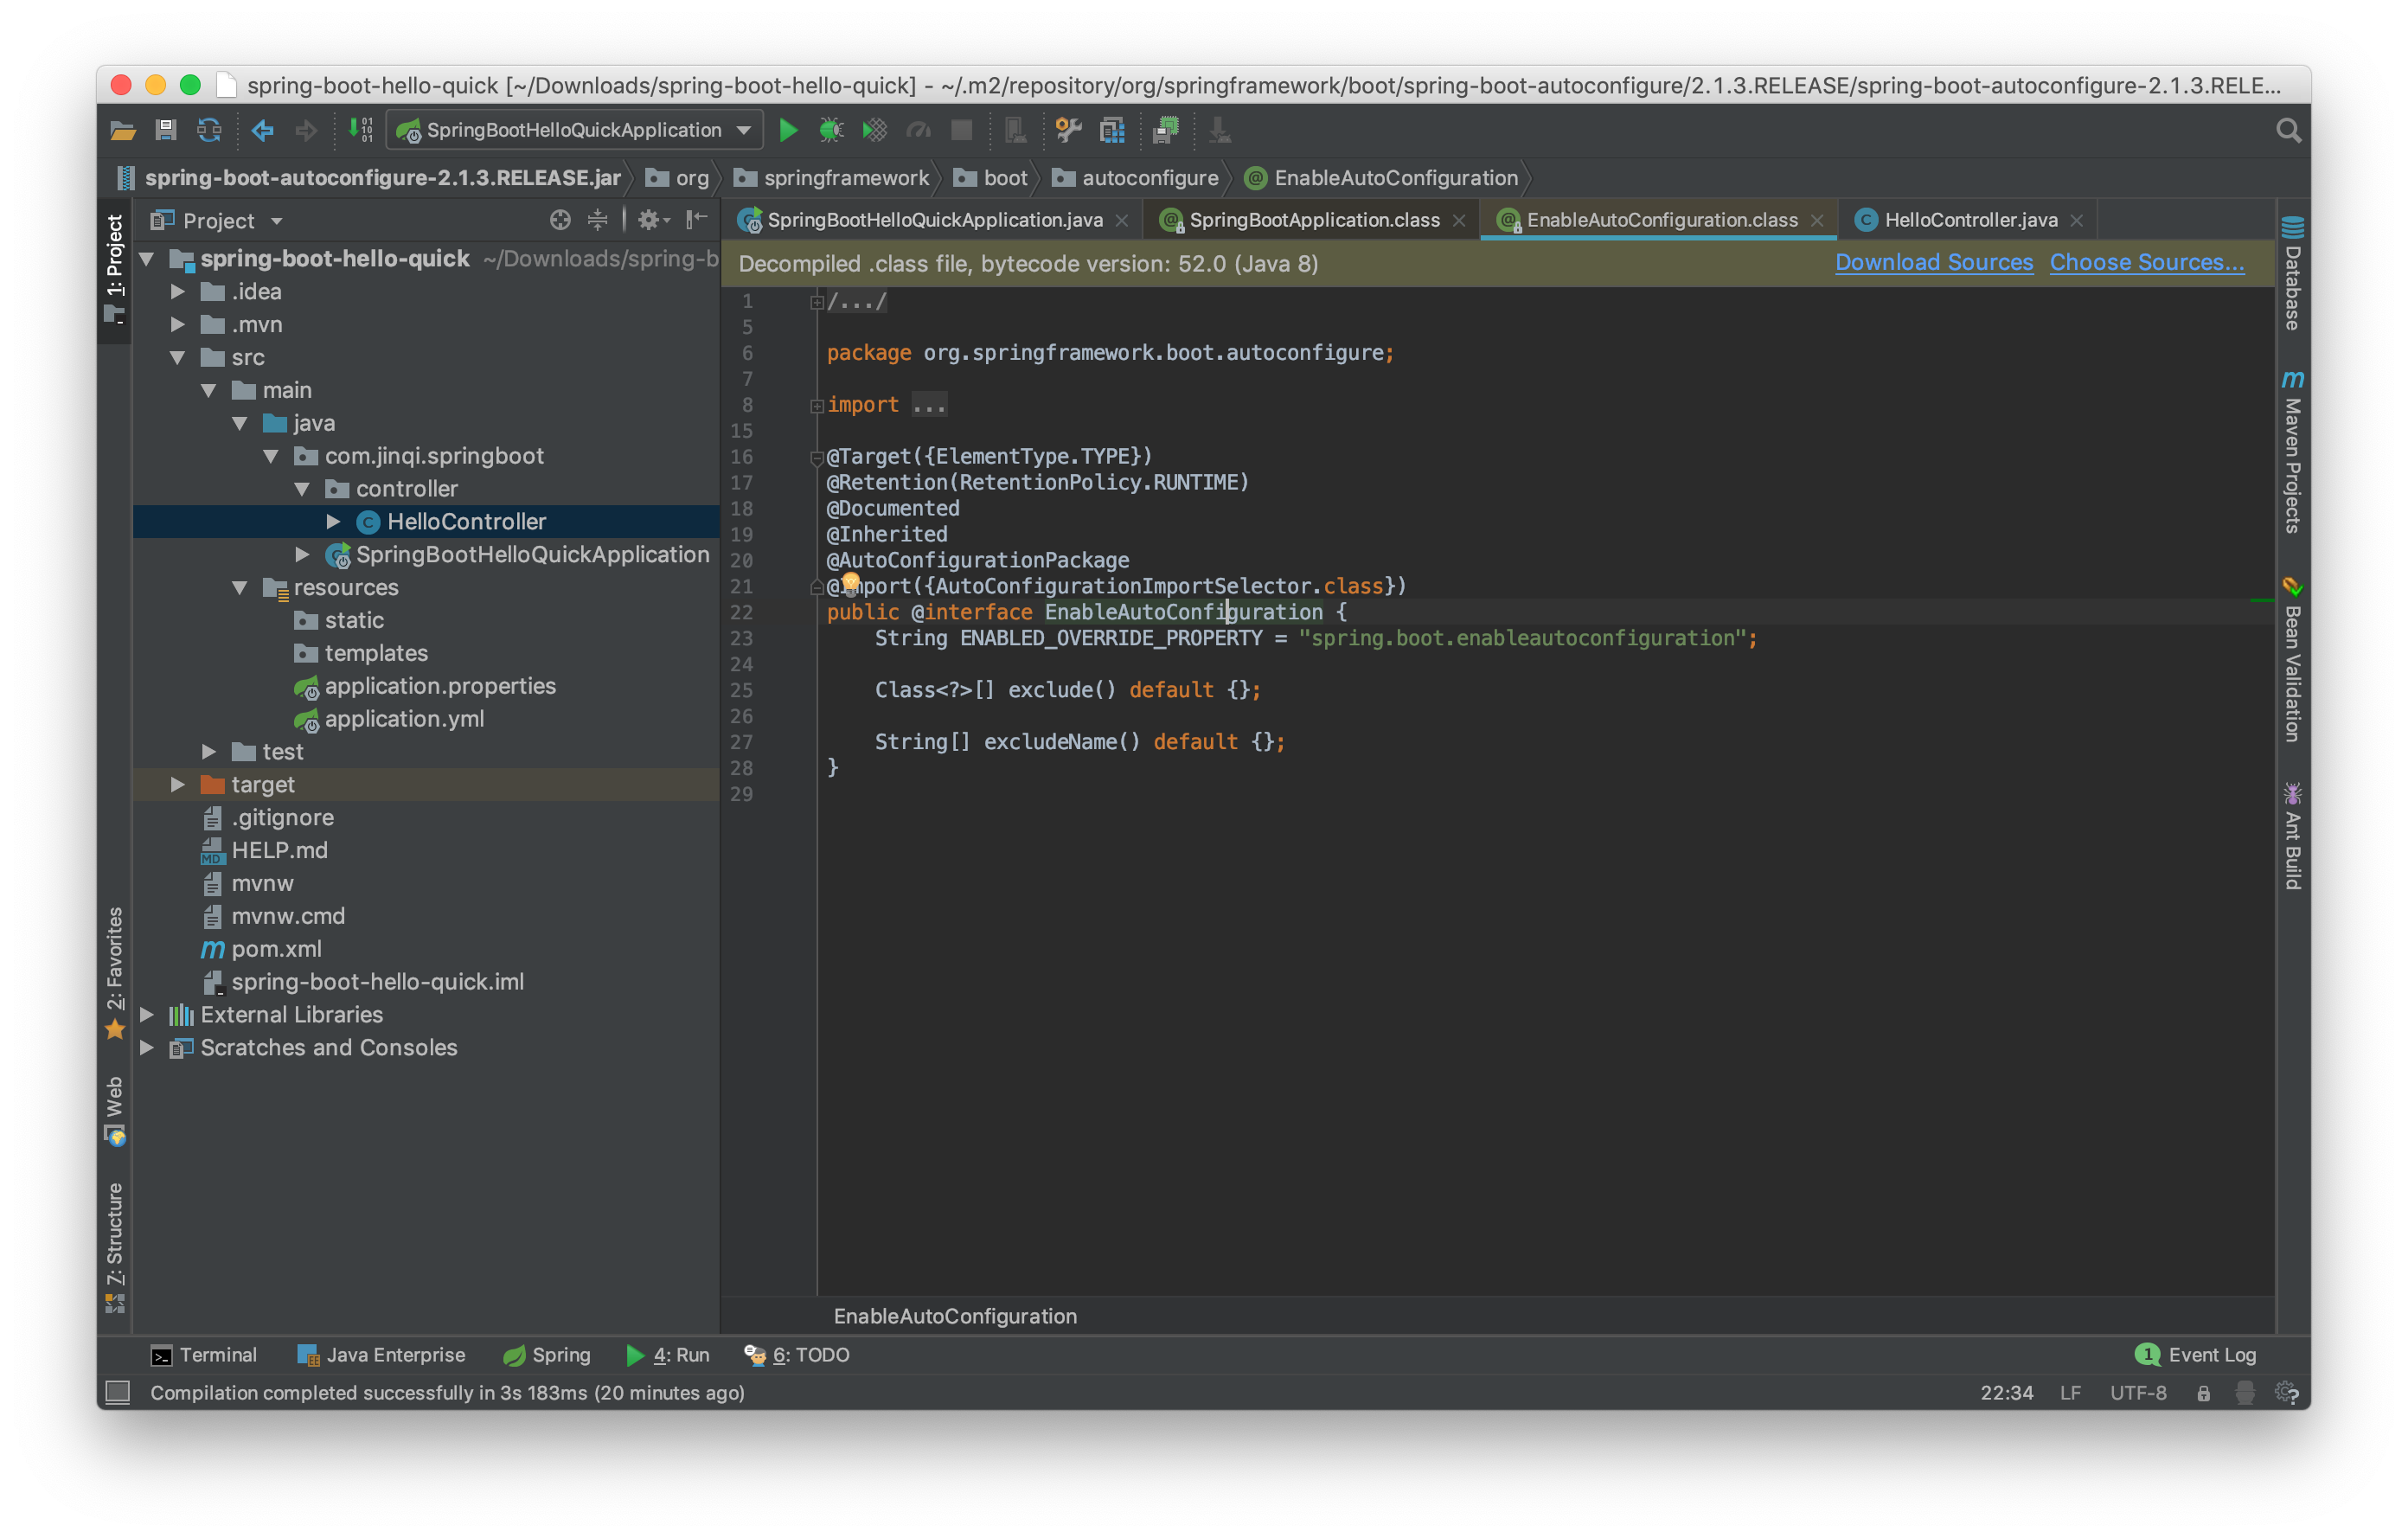Toggle the 1: Project tool window
This screenshot has width=2408, height=1538.
[x=115, y=268]
